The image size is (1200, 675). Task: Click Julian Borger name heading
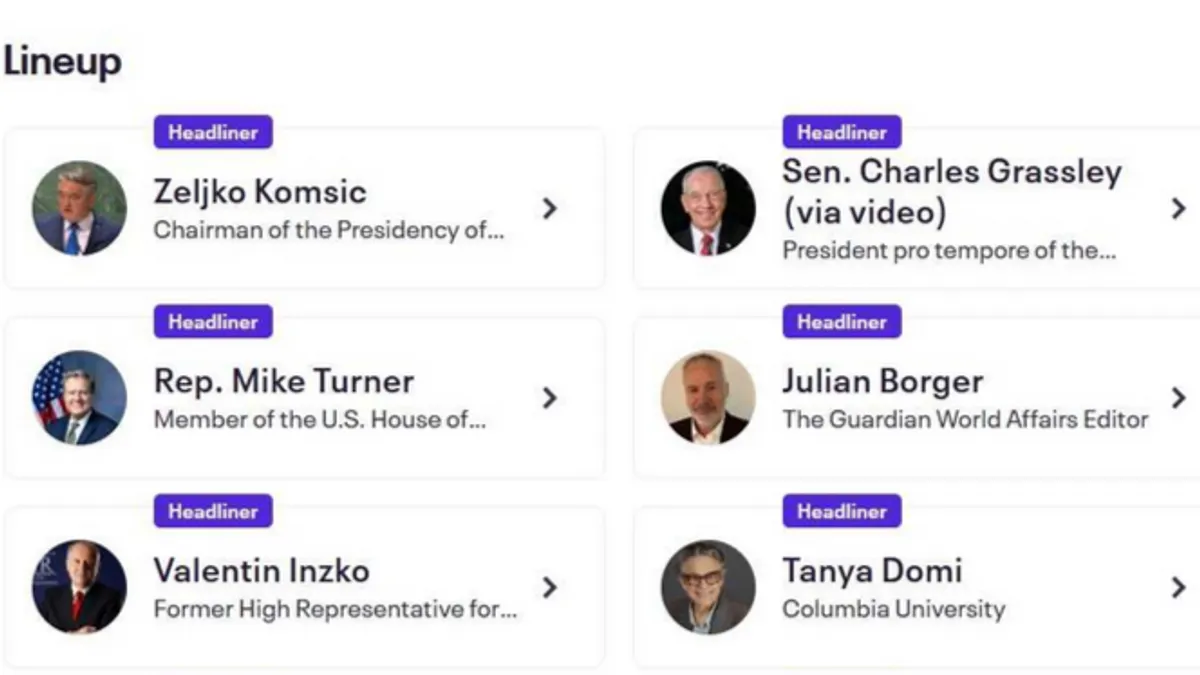click(x=882, y=381)
